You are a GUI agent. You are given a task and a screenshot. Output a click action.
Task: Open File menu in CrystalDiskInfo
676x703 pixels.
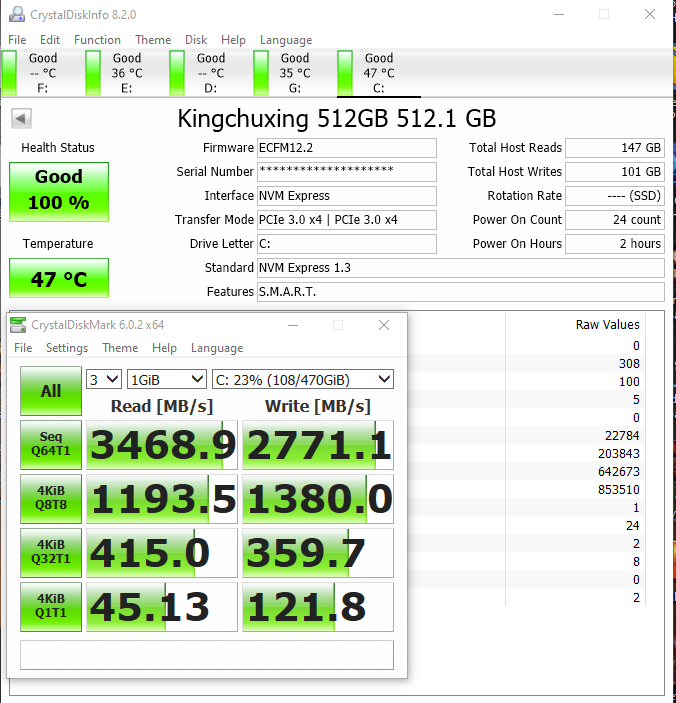tap(17, 40)
